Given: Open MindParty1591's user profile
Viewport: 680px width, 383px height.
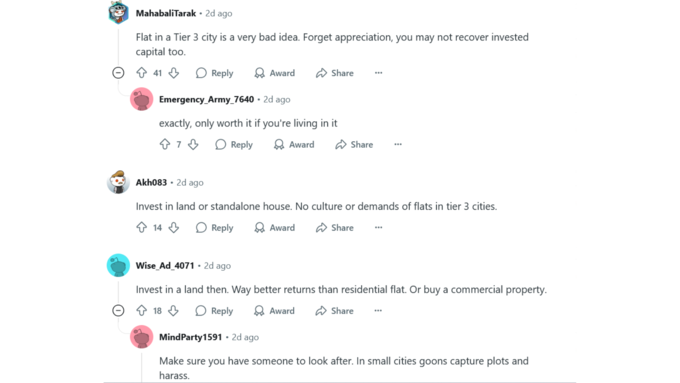Looking at the screenshot, I should tap(190, 337).
